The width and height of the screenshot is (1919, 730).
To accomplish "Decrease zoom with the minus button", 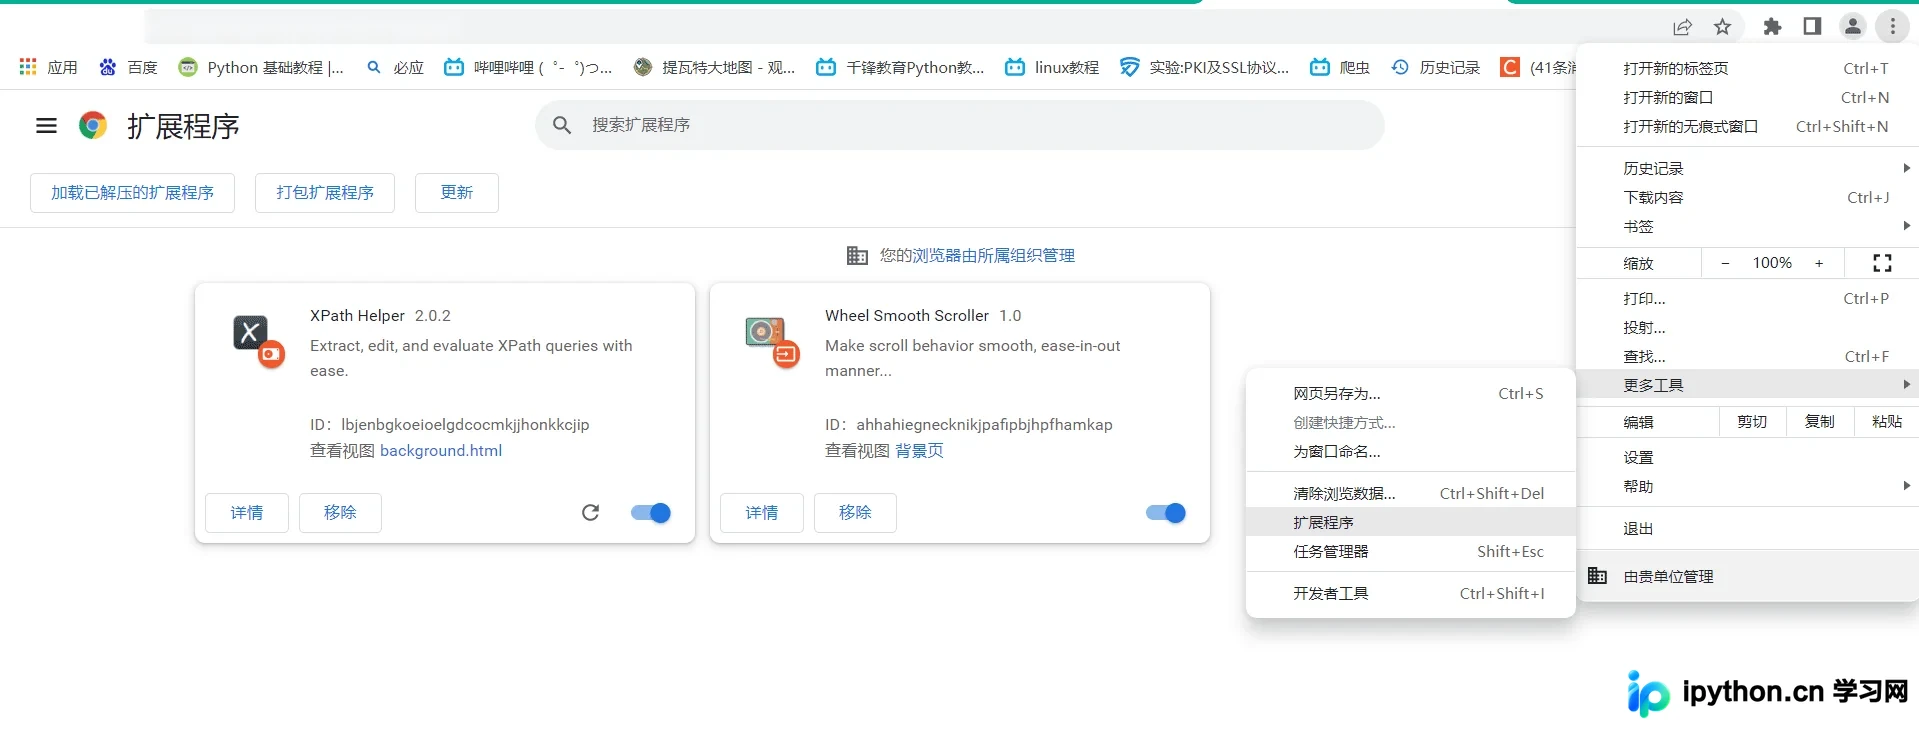I will [1725, 263].
